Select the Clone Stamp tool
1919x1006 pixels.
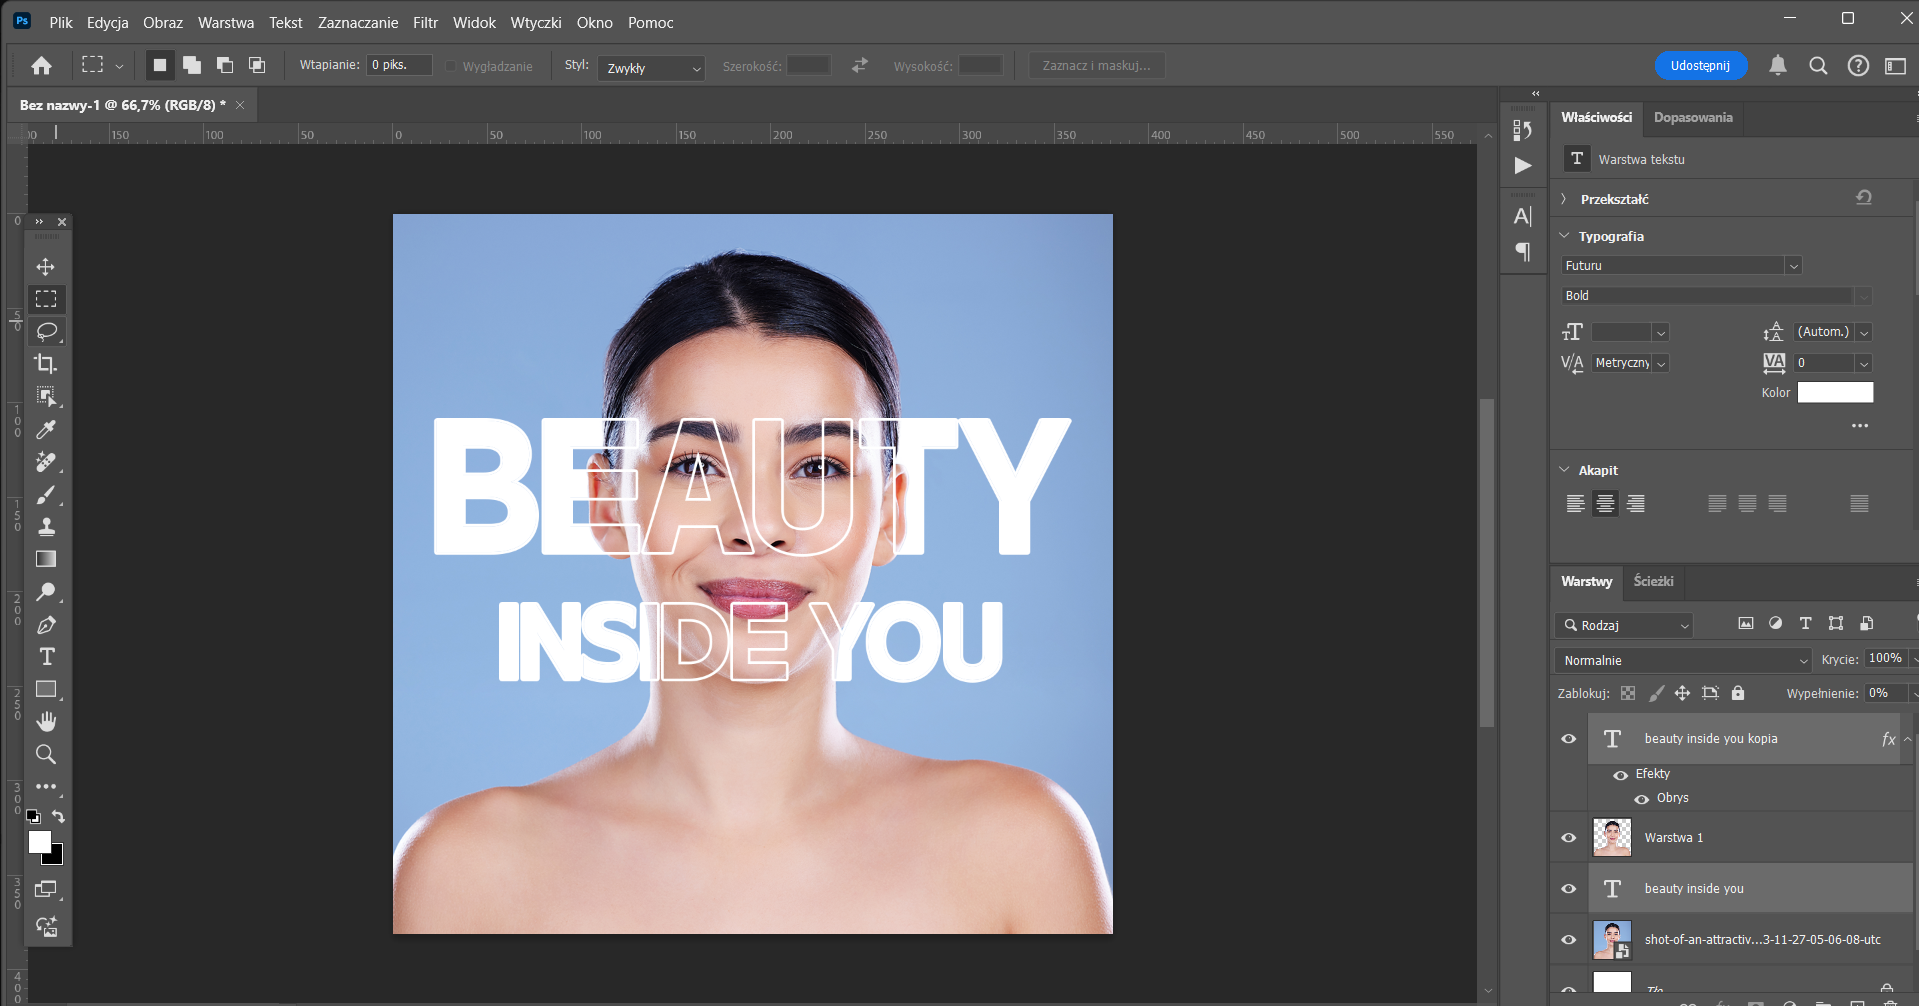coord(46,526)
